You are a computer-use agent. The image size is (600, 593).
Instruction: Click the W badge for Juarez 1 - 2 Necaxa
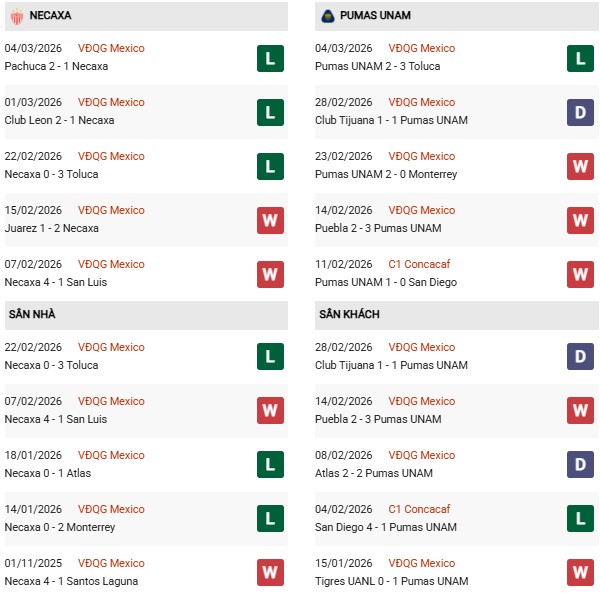pyautogui.click(x=270, y=220)
